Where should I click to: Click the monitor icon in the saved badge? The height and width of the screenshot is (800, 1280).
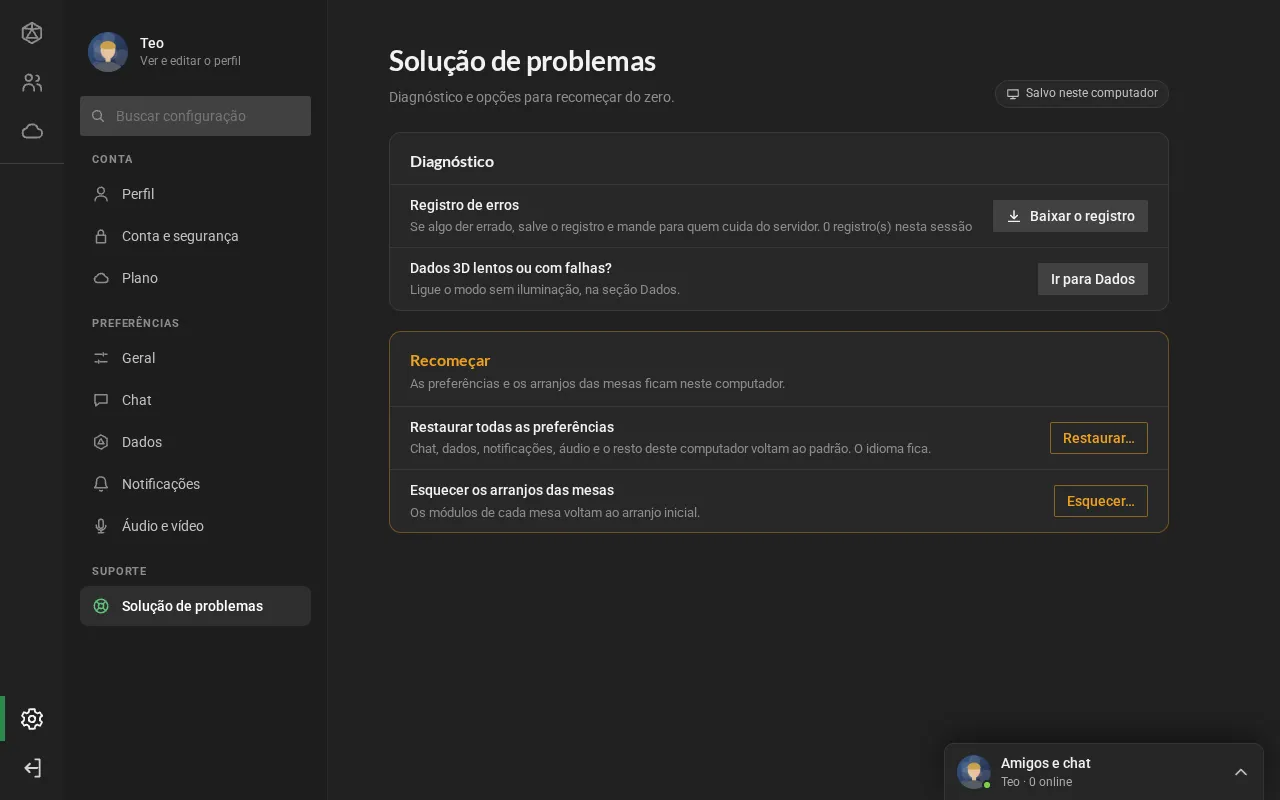click(x=1013, y=94)
